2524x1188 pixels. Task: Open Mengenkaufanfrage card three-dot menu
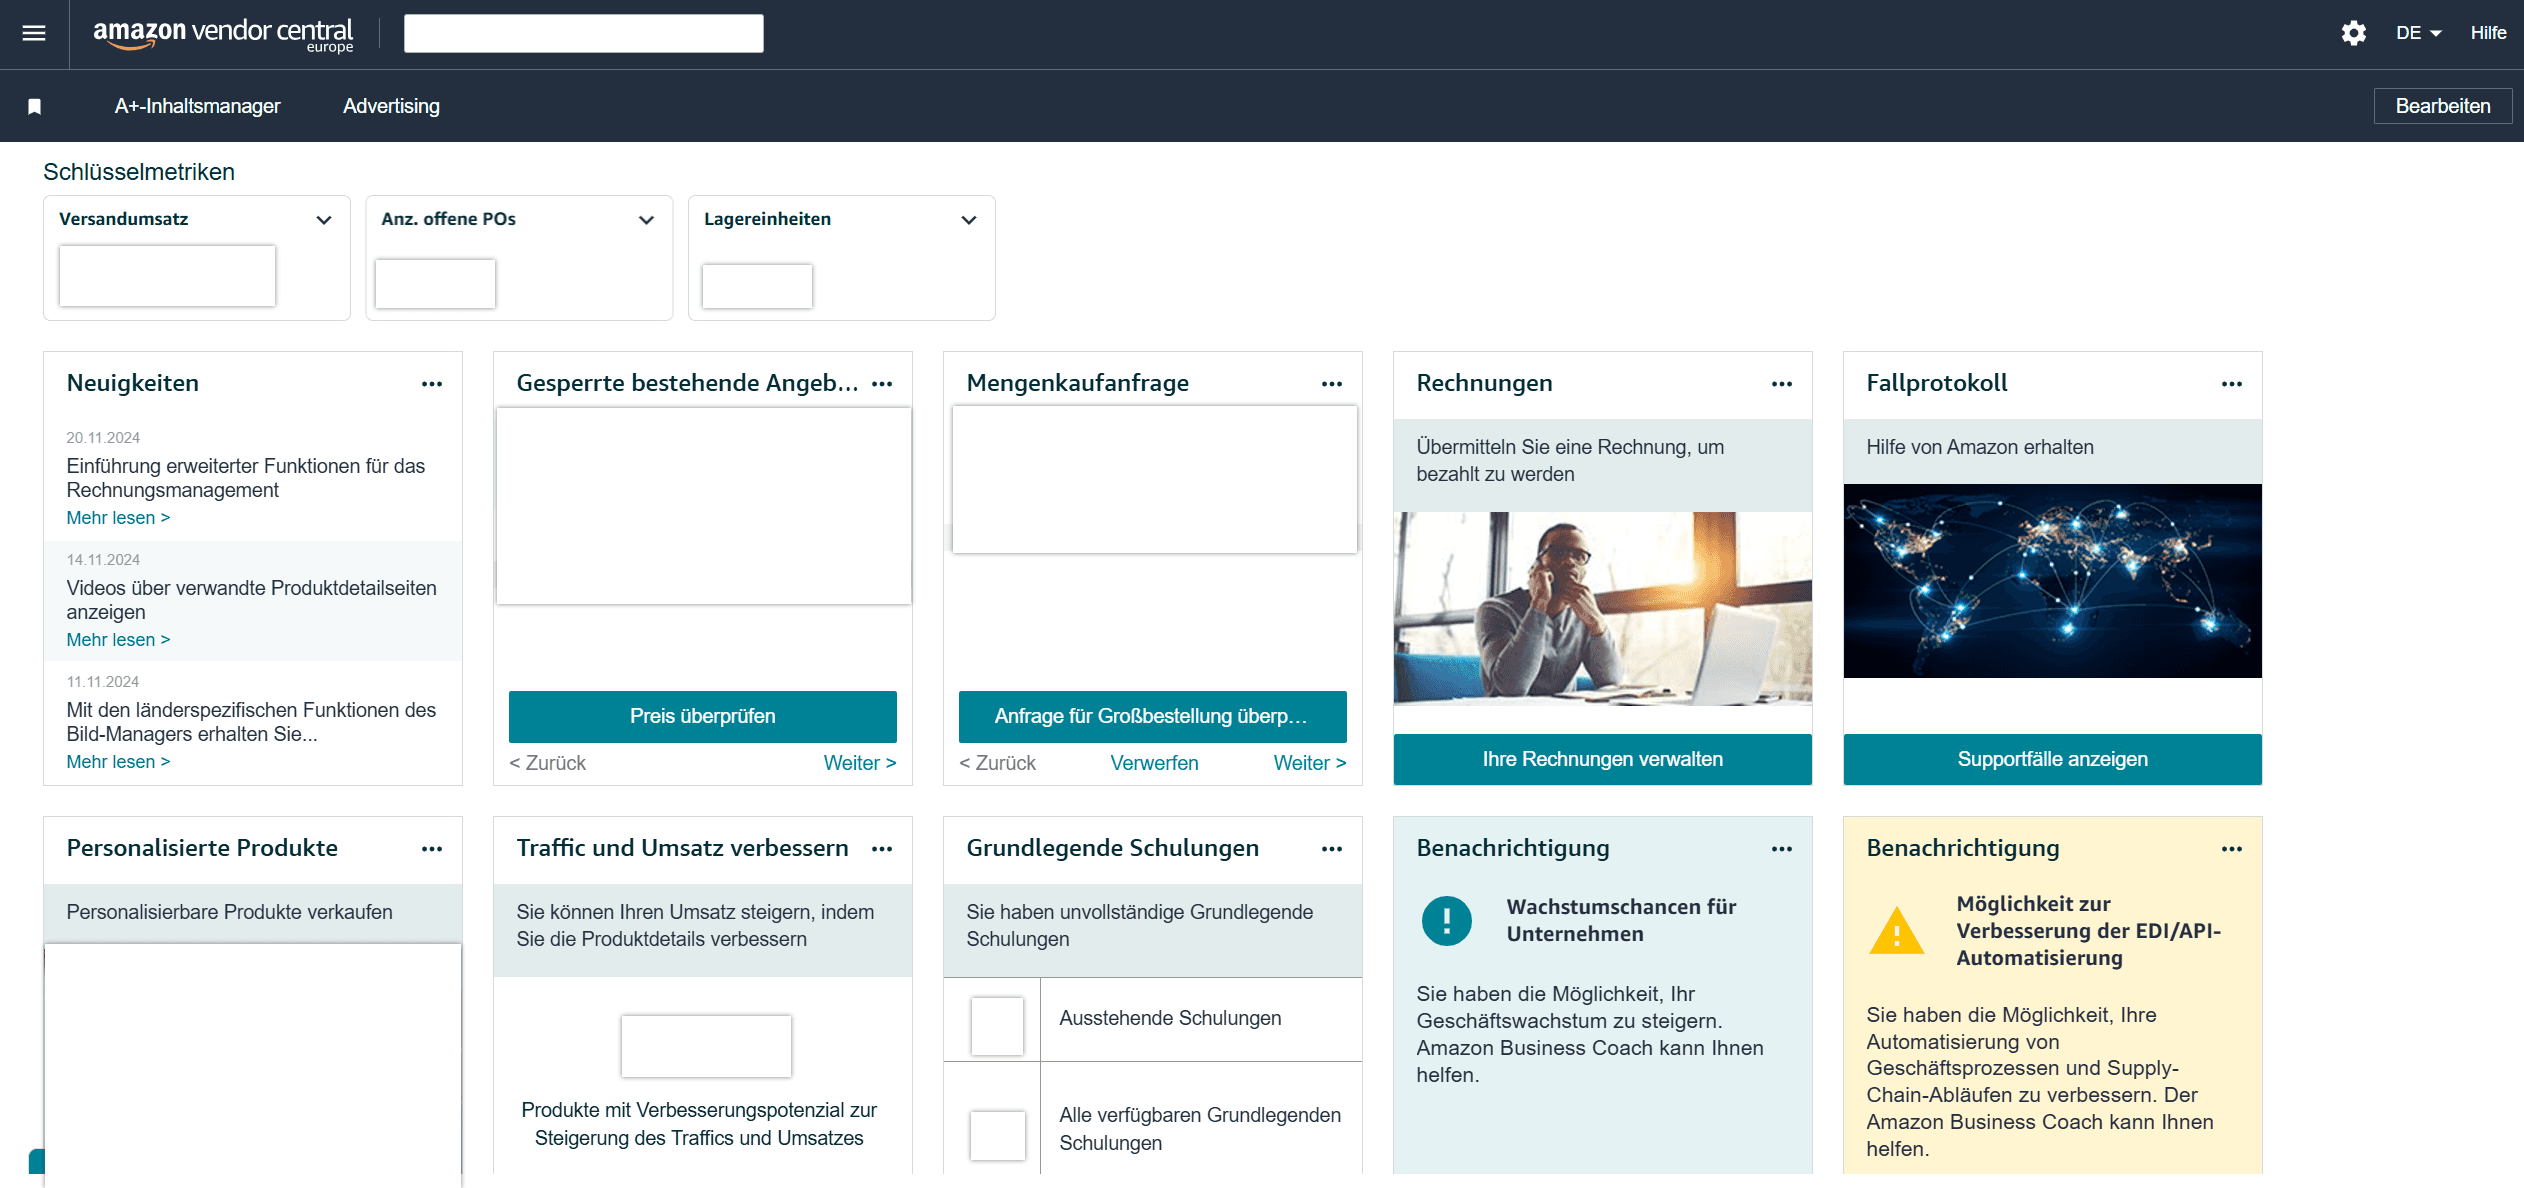1331,384
